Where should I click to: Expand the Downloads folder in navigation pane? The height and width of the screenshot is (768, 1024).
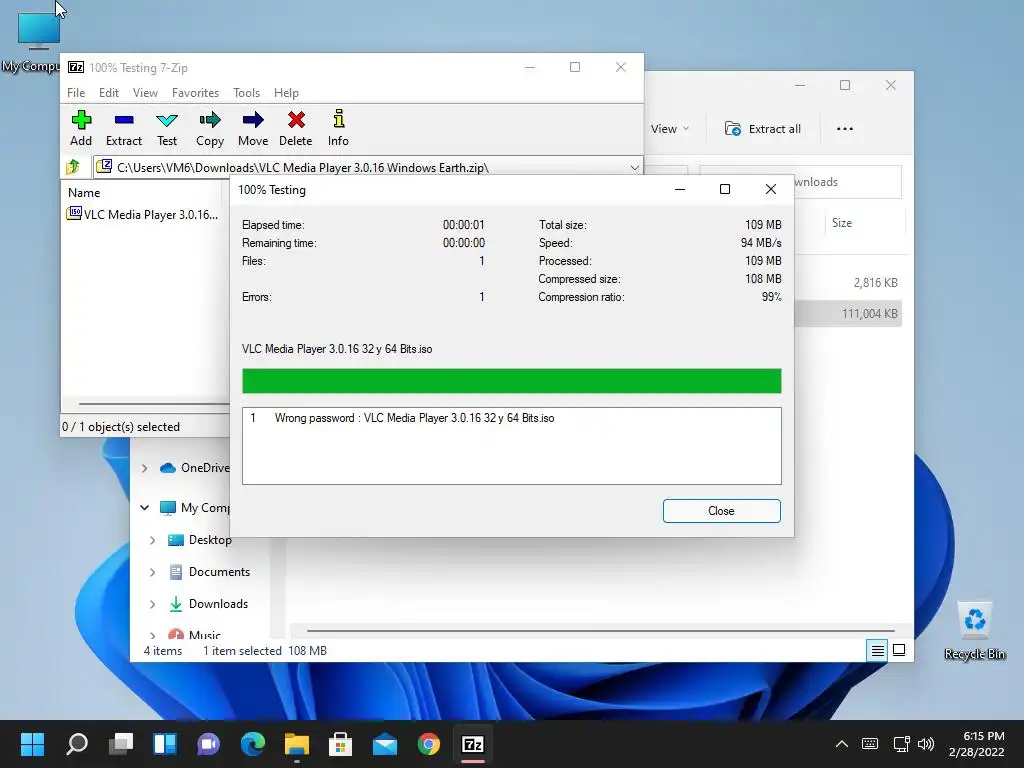[x=152, y=604]
